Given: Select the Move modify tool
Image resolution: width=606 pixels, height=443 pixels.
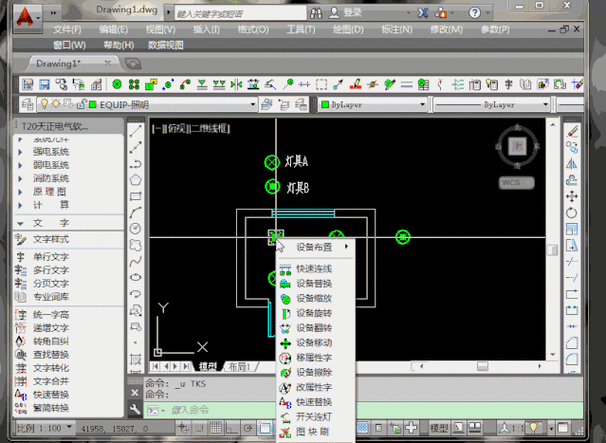Looking at the screenshot, I should tap(572, 196).
